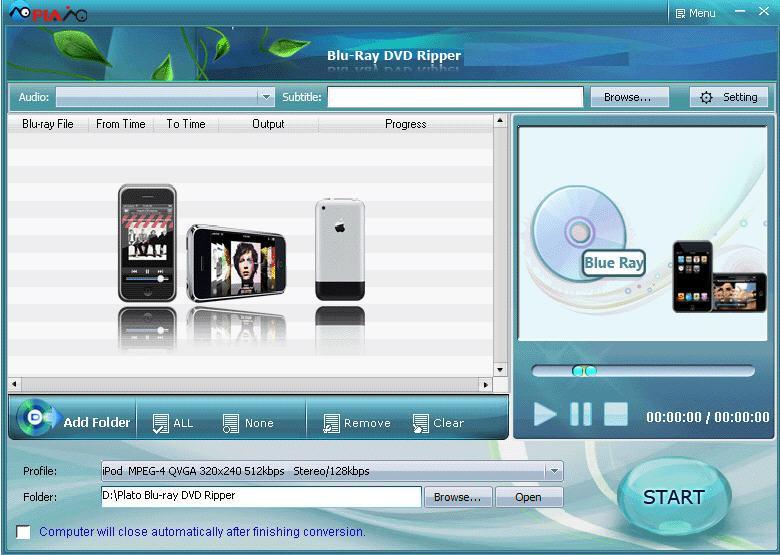780x555 pixels.
Task: Click the file list scroll down arrow
Action: [500, 370]
